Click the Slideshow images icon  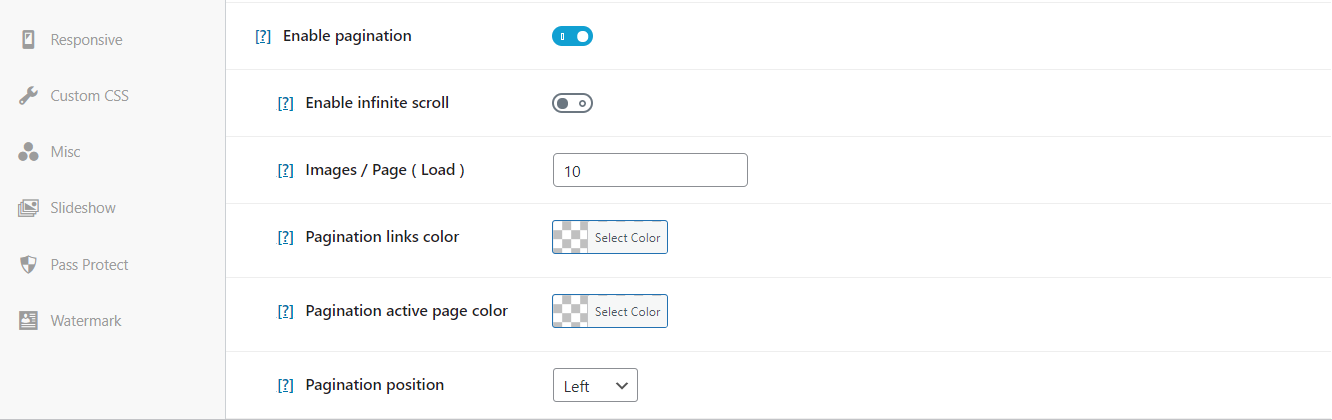click(28, 208)
